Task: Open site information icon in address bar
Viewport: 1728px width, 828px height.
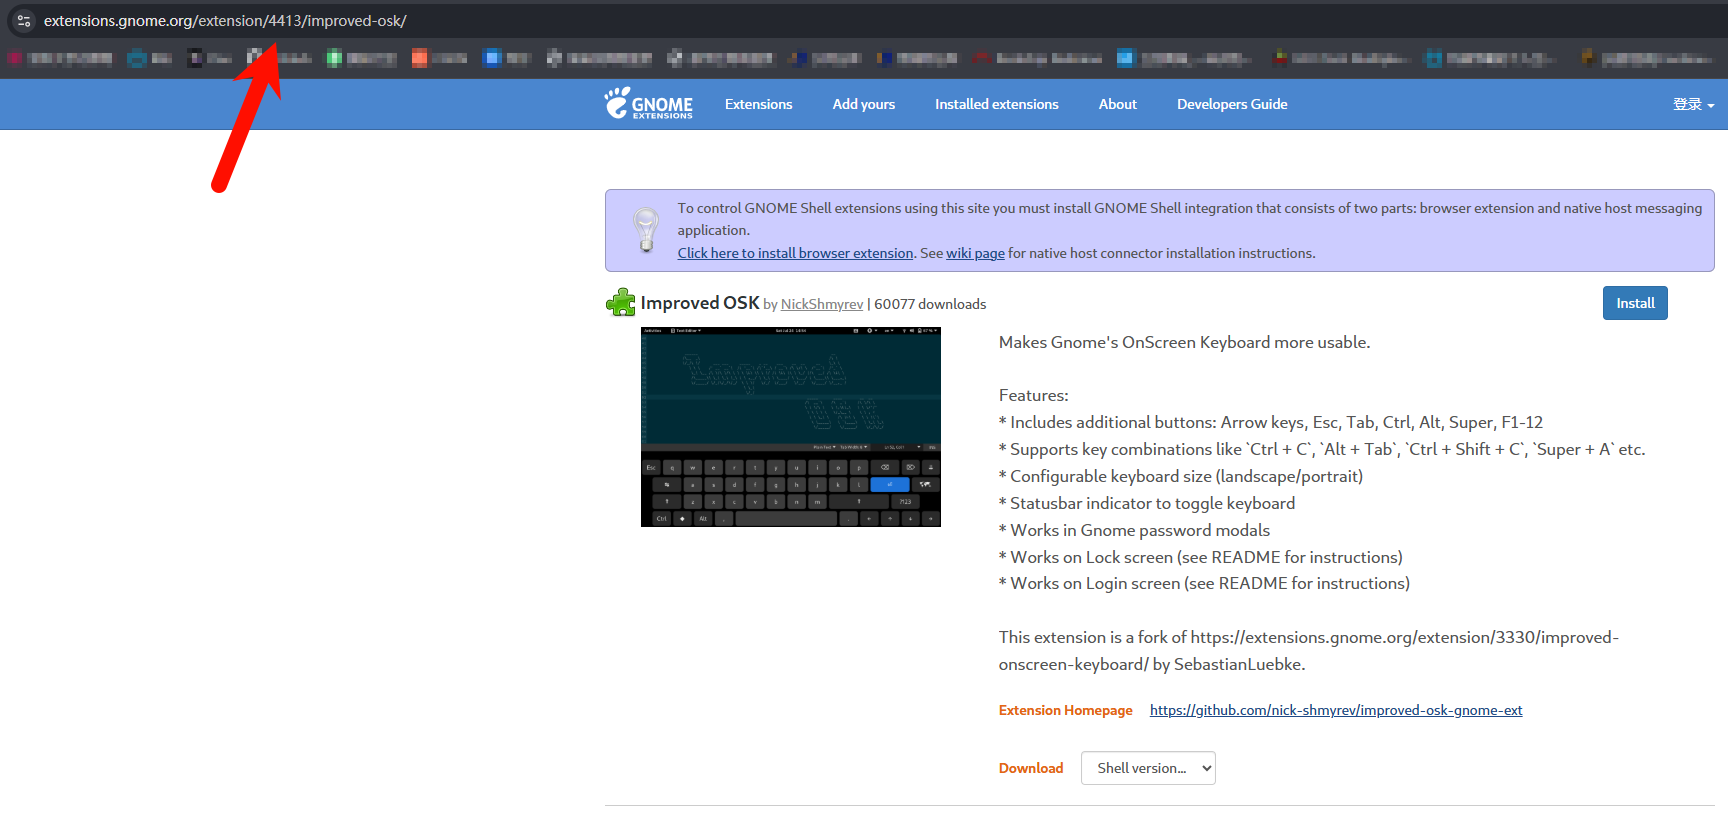Action: (x=24, y=20)
